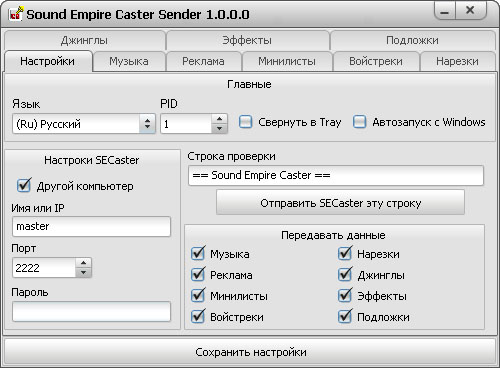Enable Свернуть в Tray checkbox
Screen dimensions: 500x368
coord(246,122)
